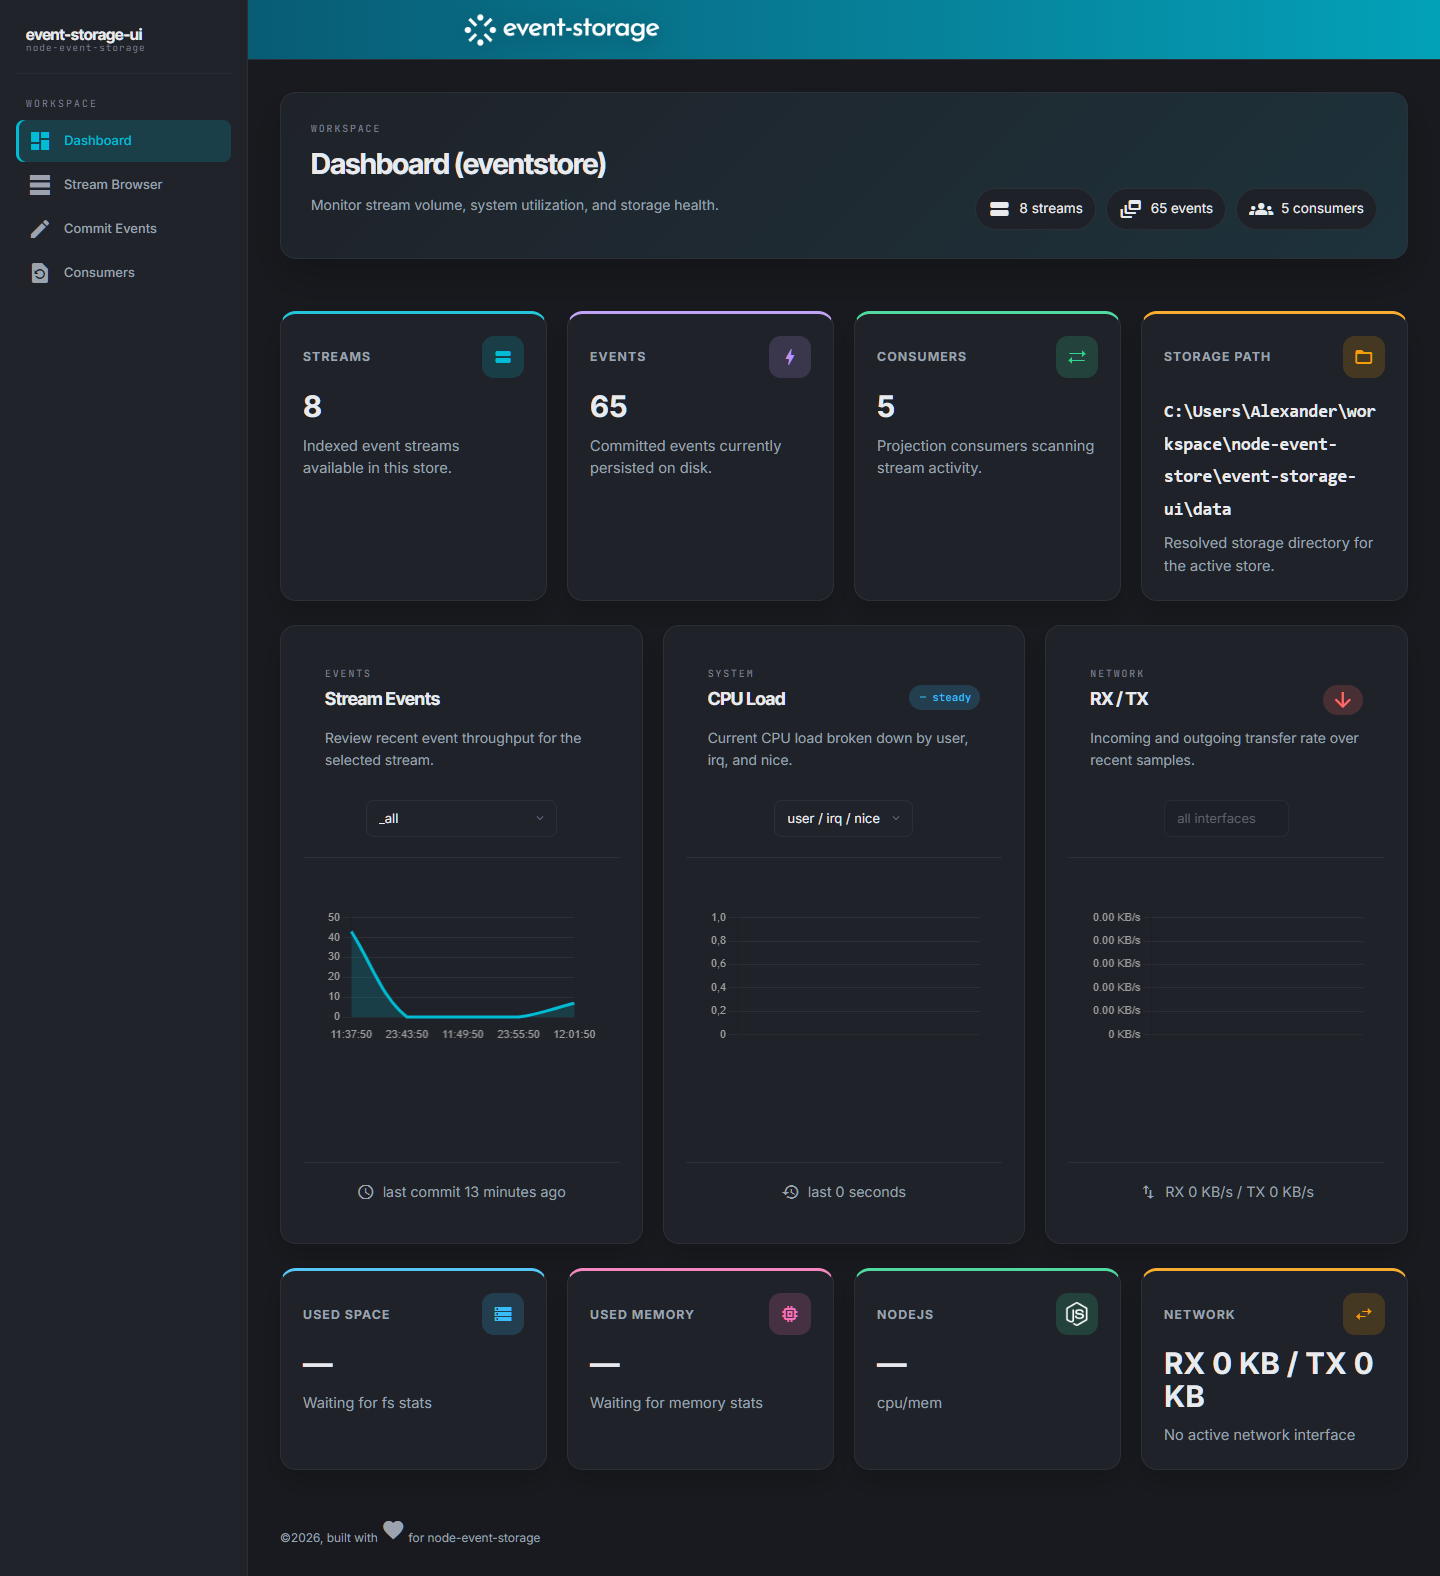Open the all interfaces dropdown
The width and height of the screenshot is (1440, 1576).
[x=1226, y=819]
